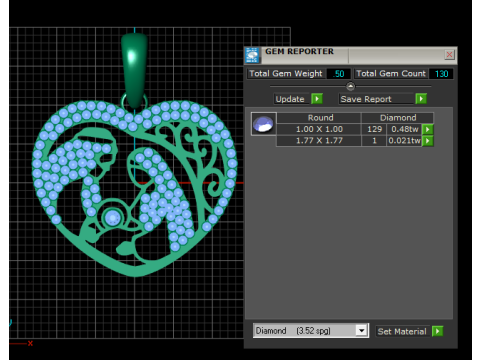Click the 1.00 X 1.00 size cell
480x360 pixels.
(319, 129)
